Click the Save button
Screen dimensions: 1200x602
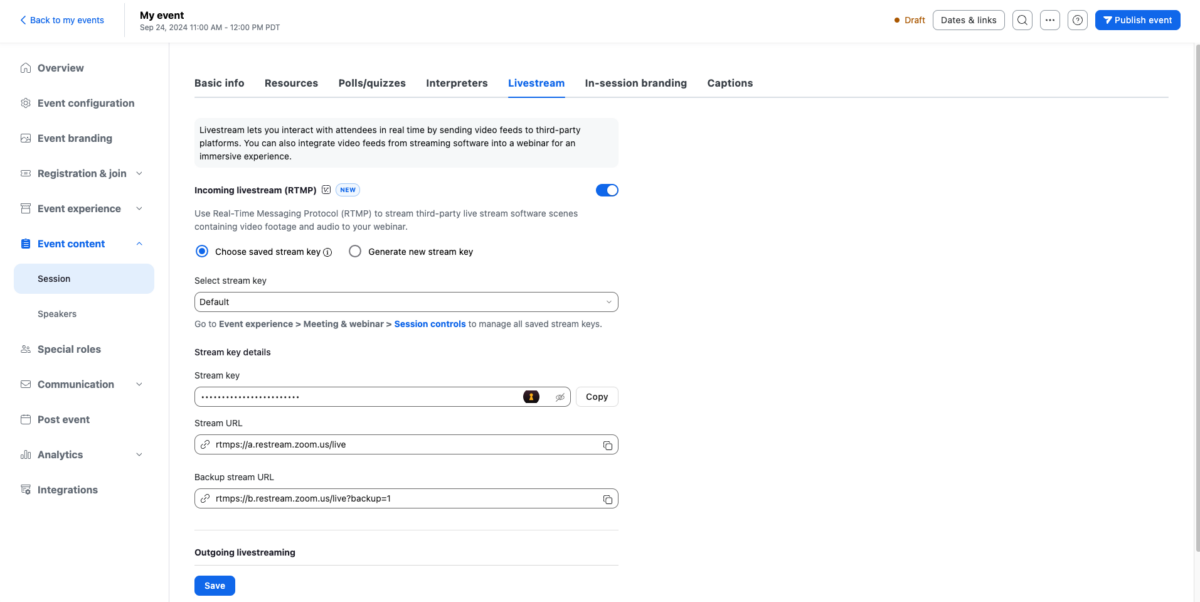coord(214,585)
